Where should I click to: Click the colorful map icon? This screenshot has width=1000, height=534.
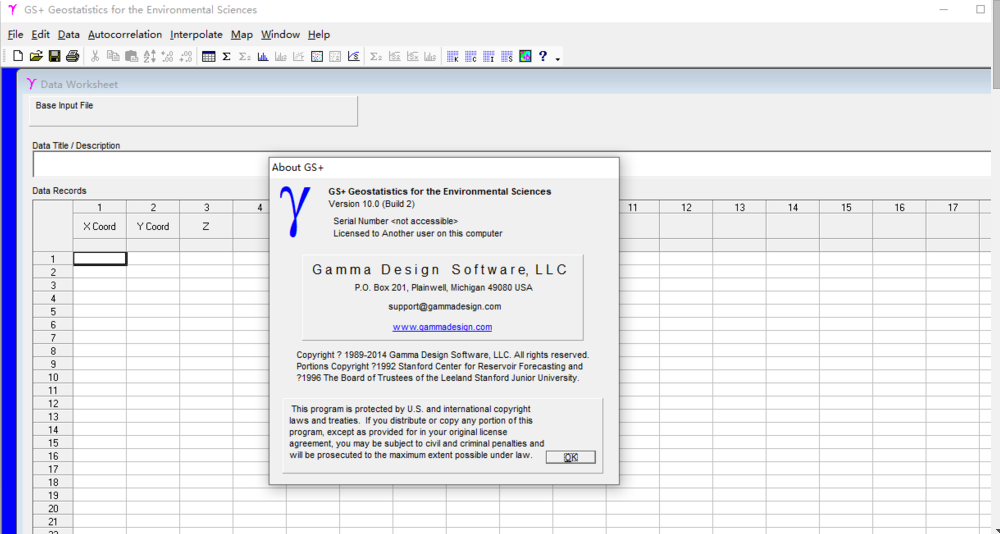coord(525,56)
